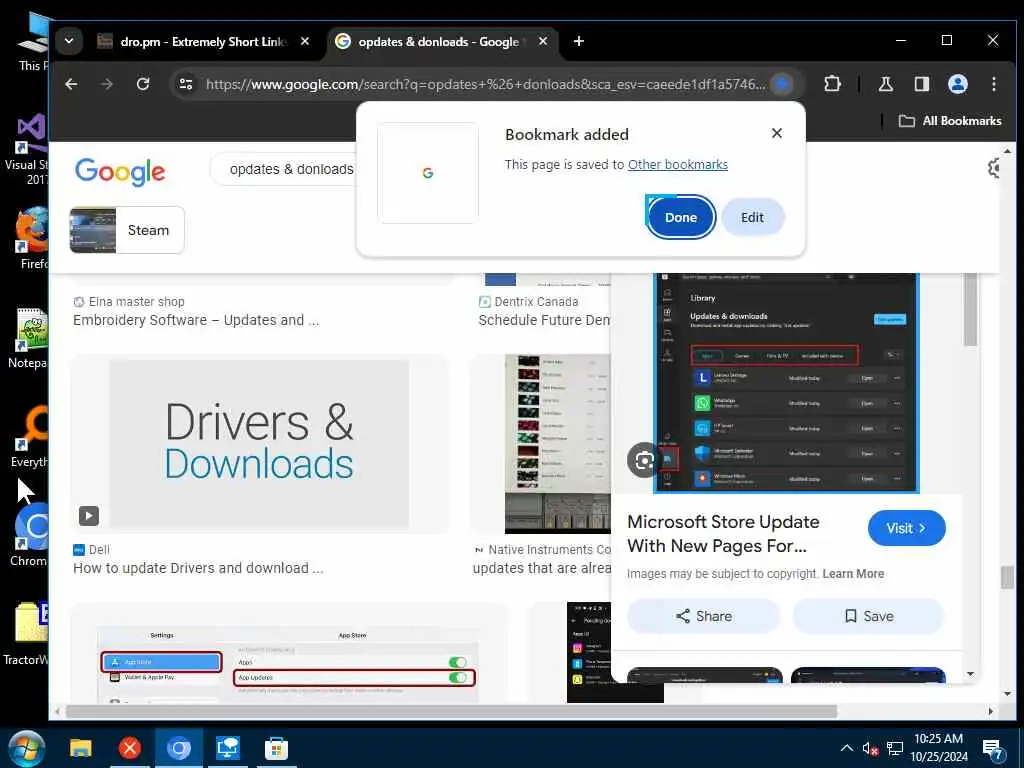Click the preview panel scrollbar

pyautogui.click(x=970, y=310)
